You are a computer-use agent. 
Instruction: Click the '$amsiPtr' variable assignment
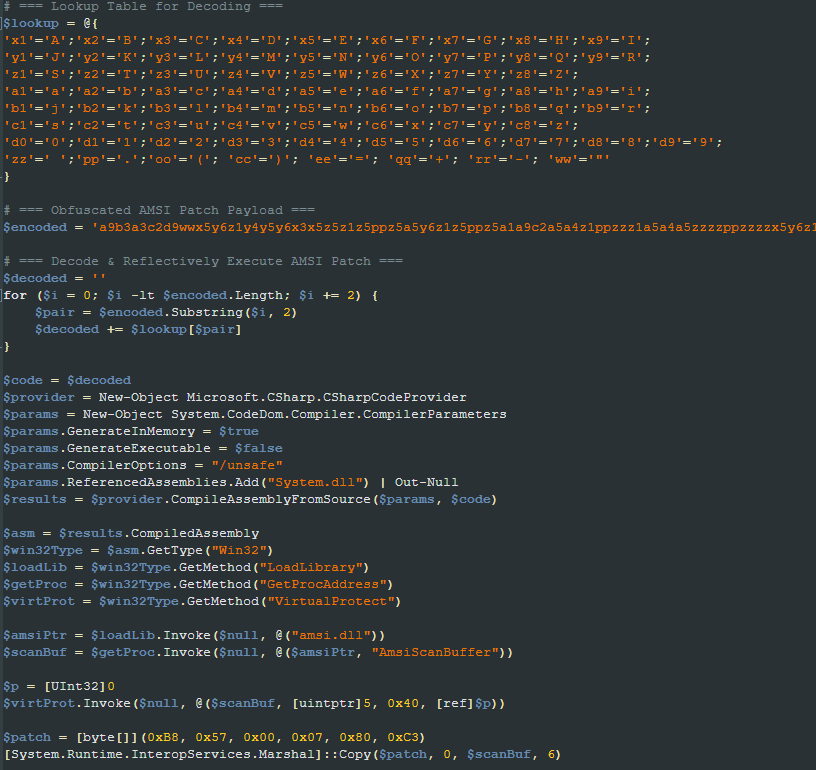coord(35,635)
